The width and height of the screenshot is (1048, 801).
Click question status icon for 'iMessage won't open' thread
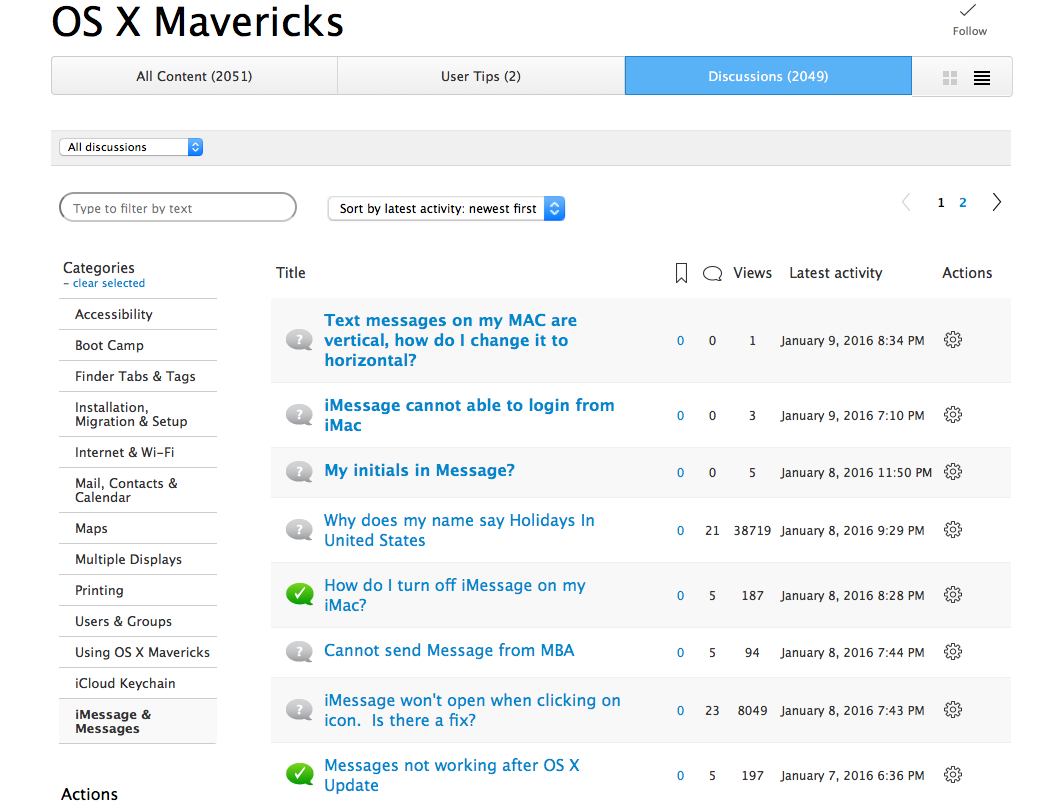(x=299, y=710)
